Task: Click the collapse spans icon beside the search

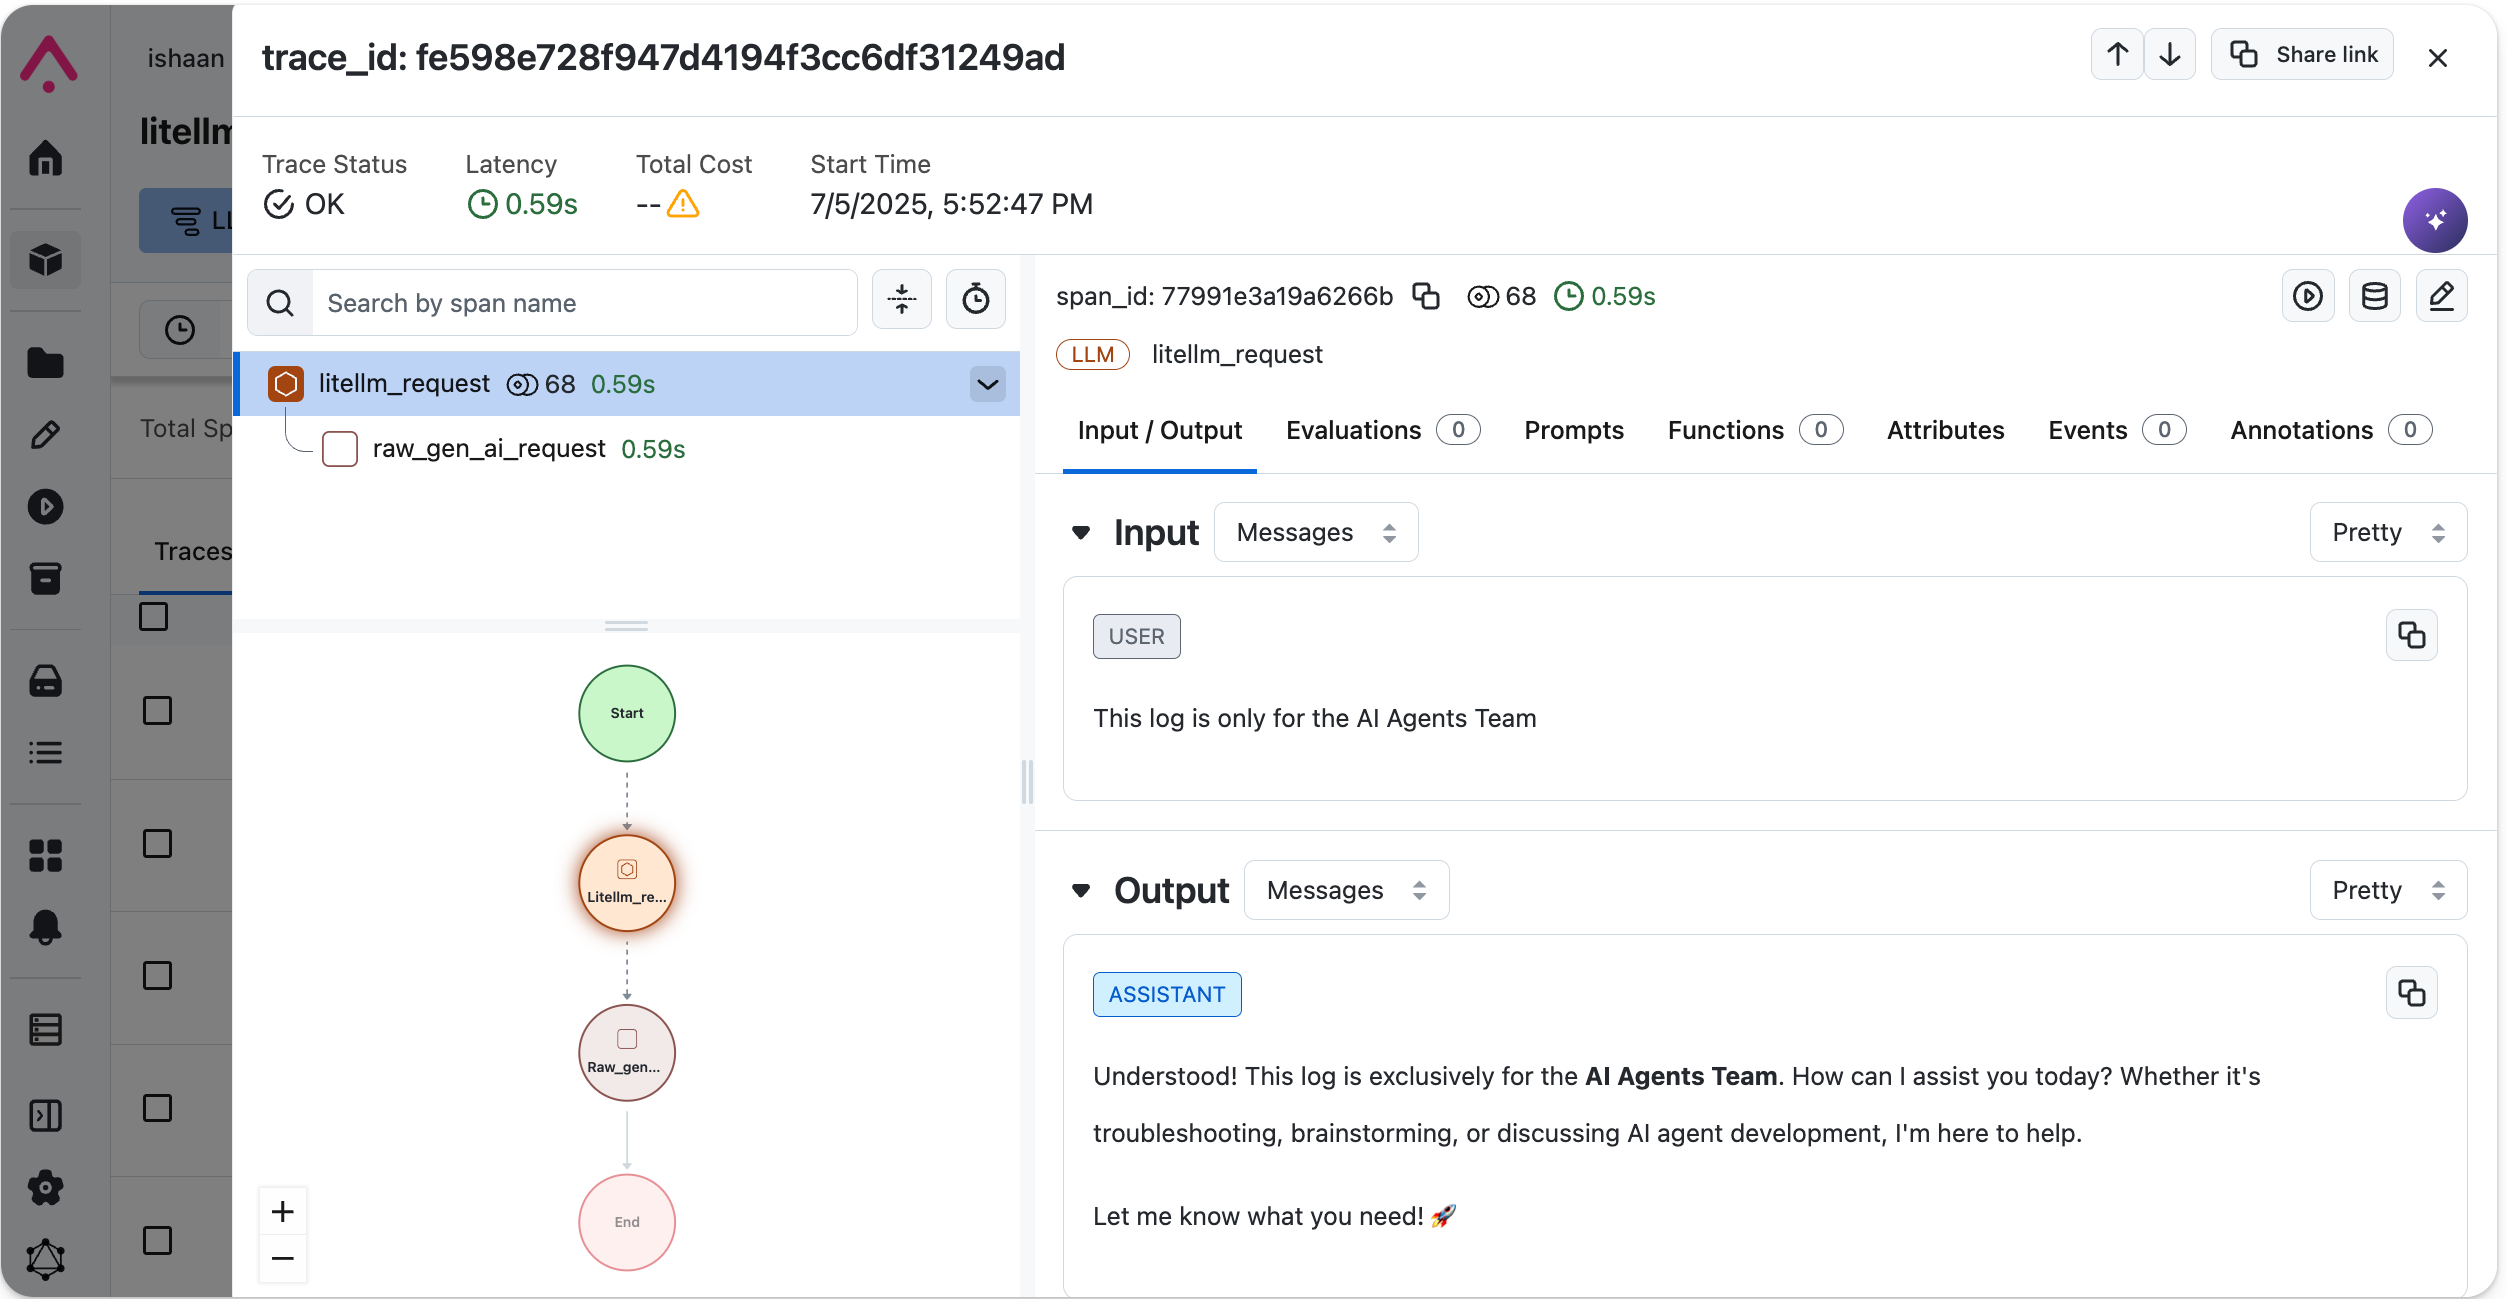Action: pyautogui.click(x=901, y=299)
